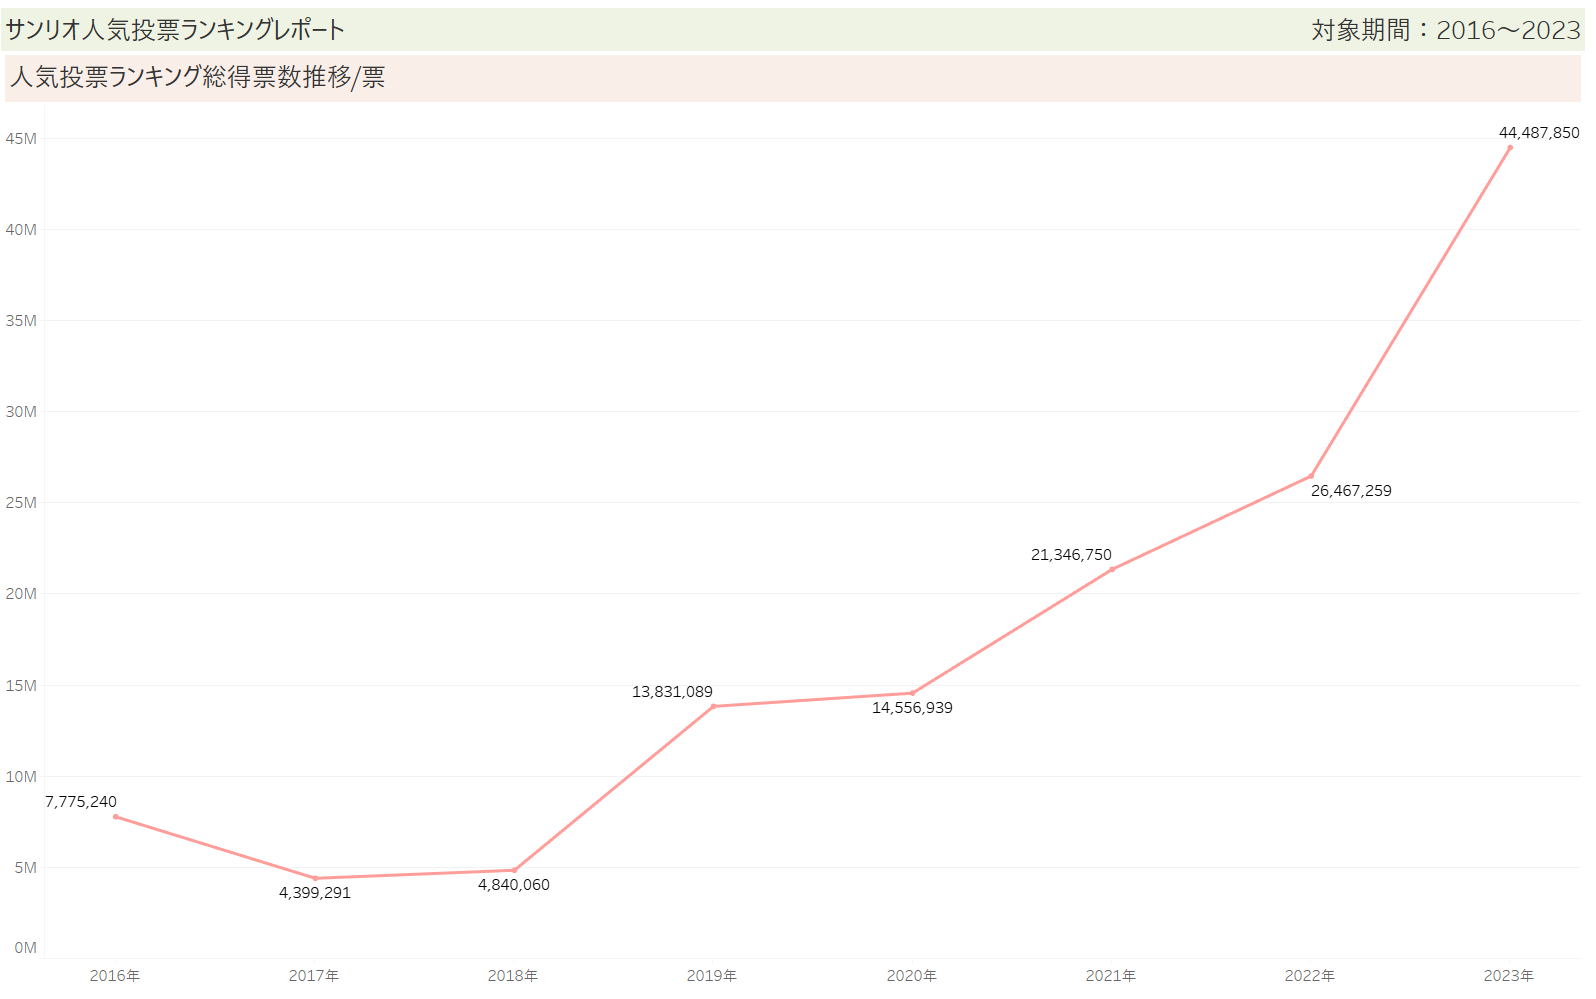The height and width of the screenshot is (999, 1596).
Task: Select the value label 26,467,259
Action: pyautogui.click(x=1351, y=490)
